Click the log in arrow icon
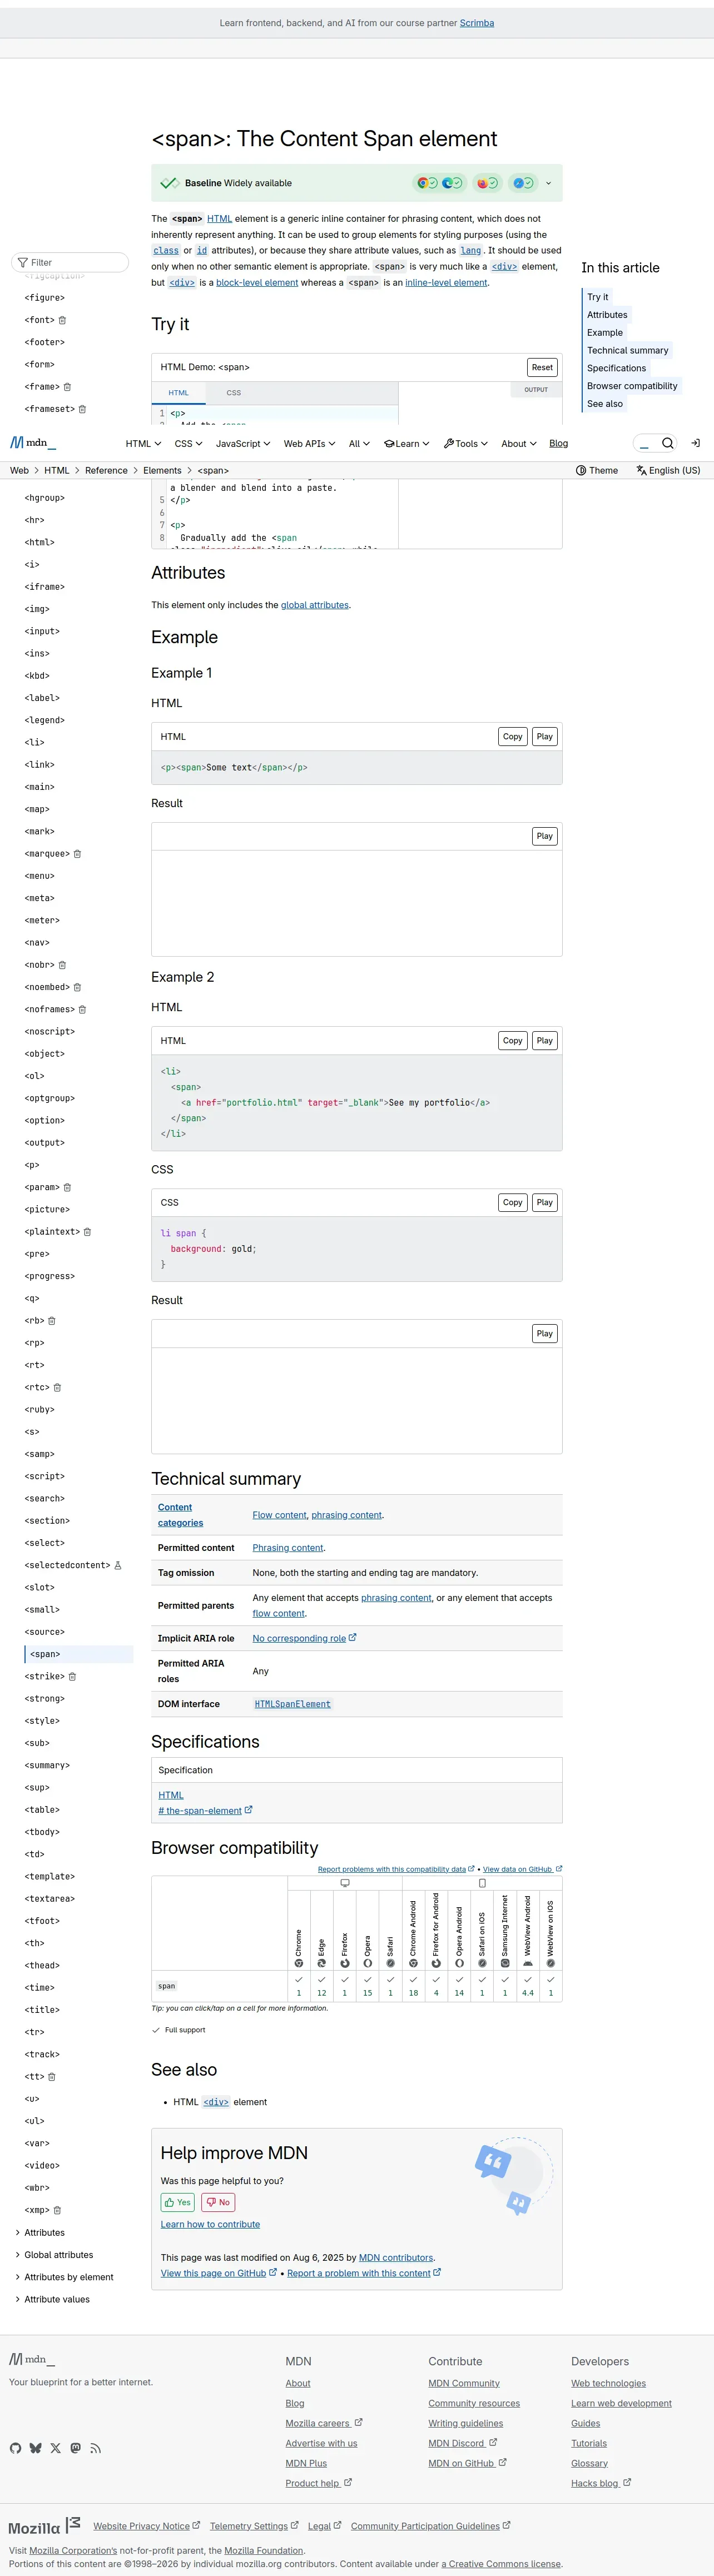The width and height of the screenshot is (714, 2576). coord(695,443)
